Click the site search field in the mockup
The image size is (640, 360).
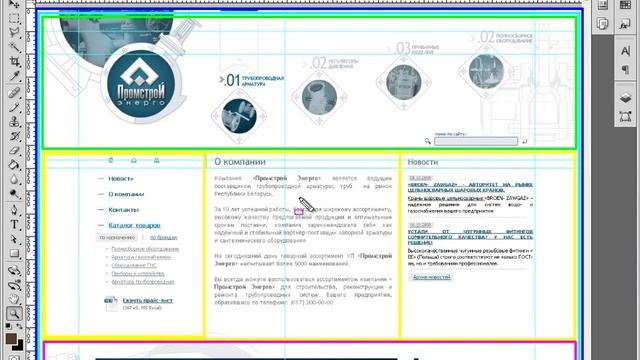476,141
